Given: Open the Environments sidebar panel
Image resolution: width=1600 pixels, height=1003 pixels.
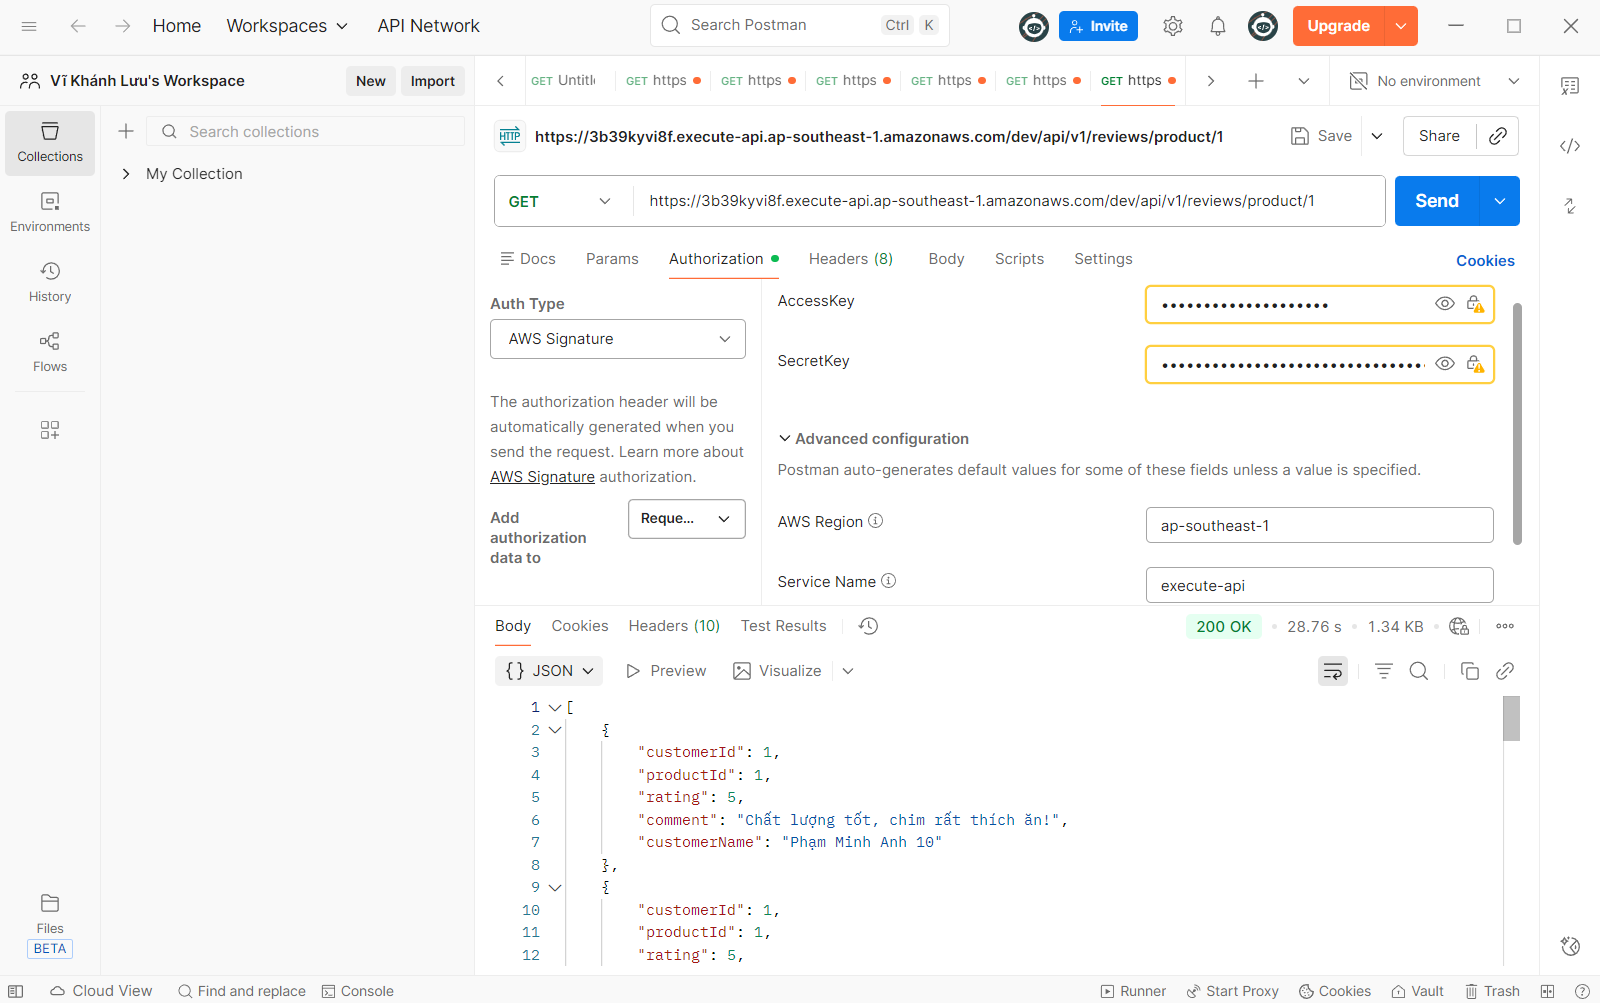Looking at the screenshot, I should coord(50,212).
